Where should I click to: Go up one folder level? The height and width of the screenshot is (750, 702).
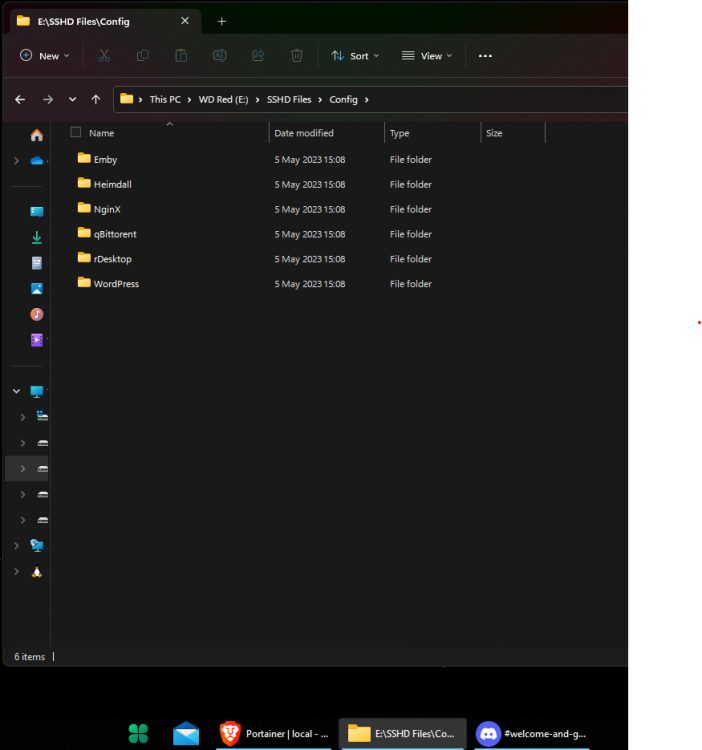pos(96,99)
